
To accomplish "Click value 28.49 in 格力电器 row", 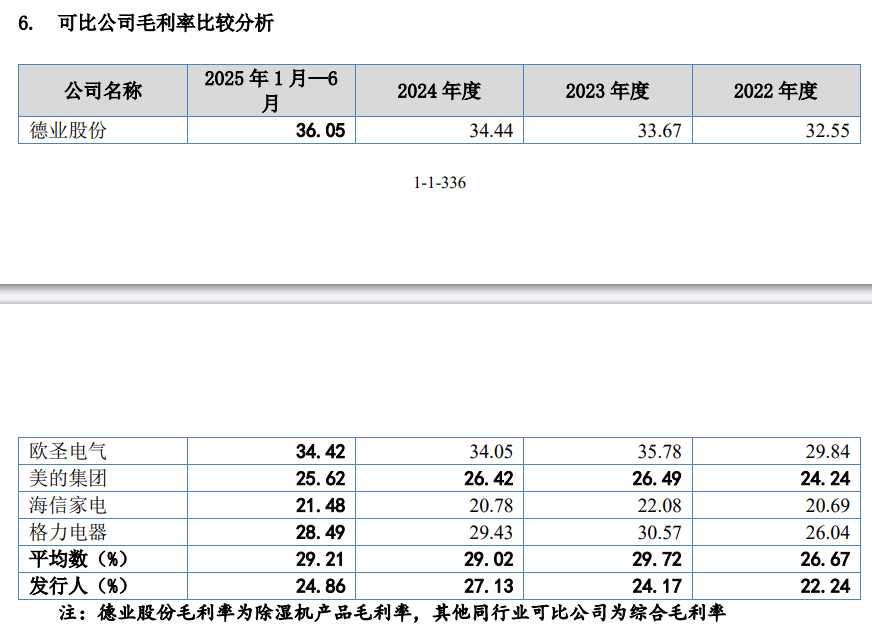I will pos(320,532).
